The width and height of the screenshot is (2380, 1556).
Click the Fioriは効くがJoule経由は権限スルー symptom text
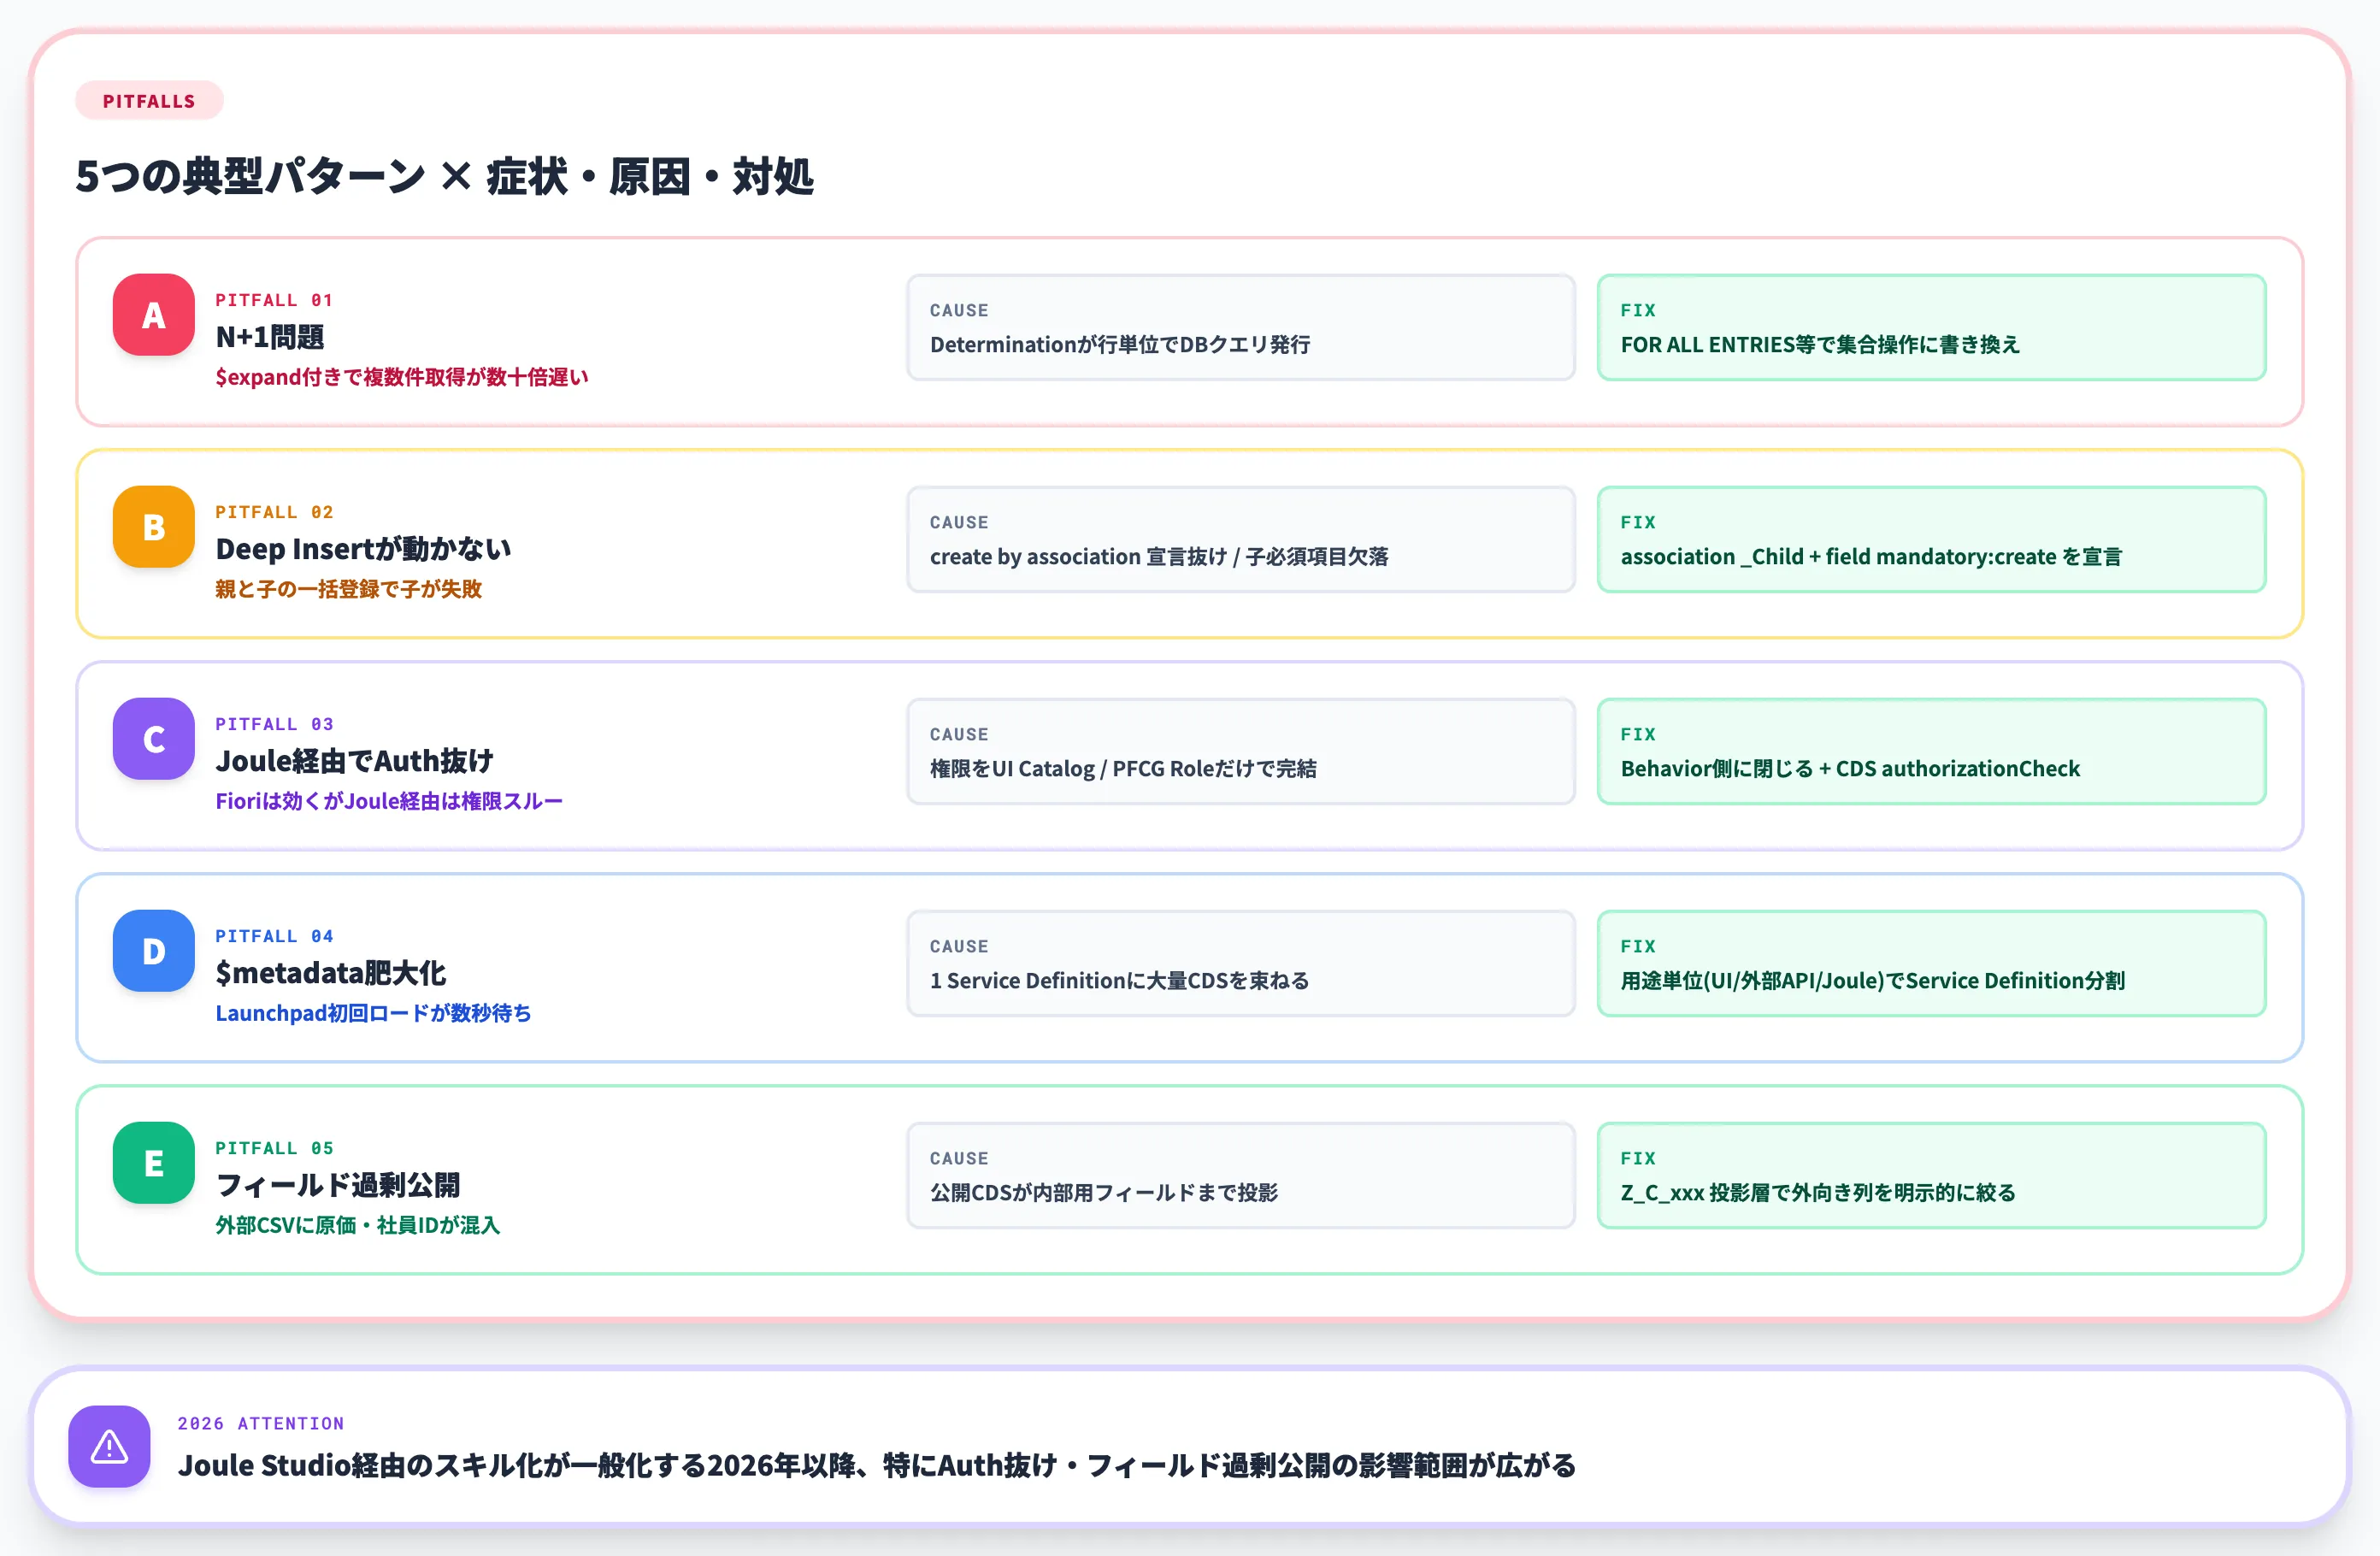pos(389,801)
